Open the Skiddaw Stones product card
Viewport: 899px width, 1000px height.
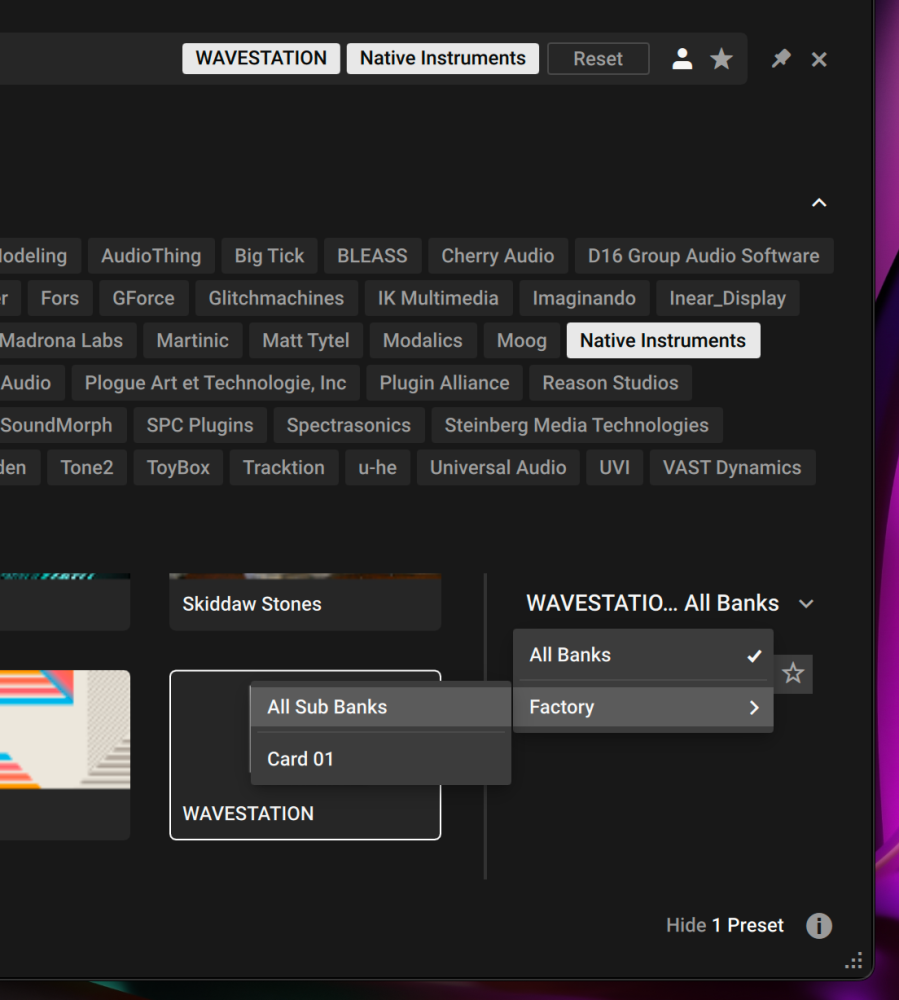point(305,602)
